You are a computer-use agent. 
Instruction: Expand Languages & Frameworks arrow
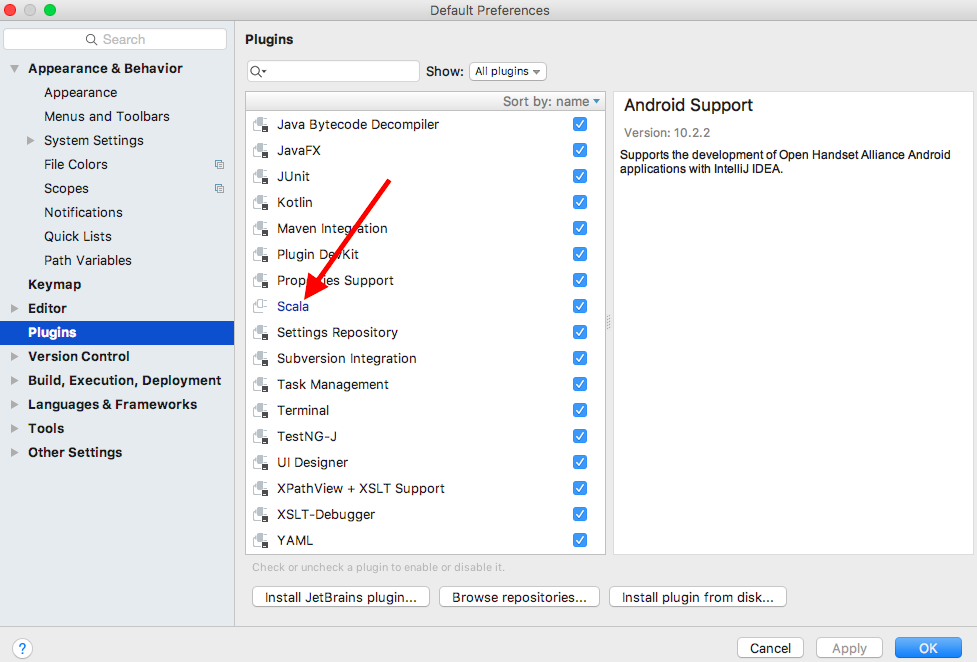(14, 405)
